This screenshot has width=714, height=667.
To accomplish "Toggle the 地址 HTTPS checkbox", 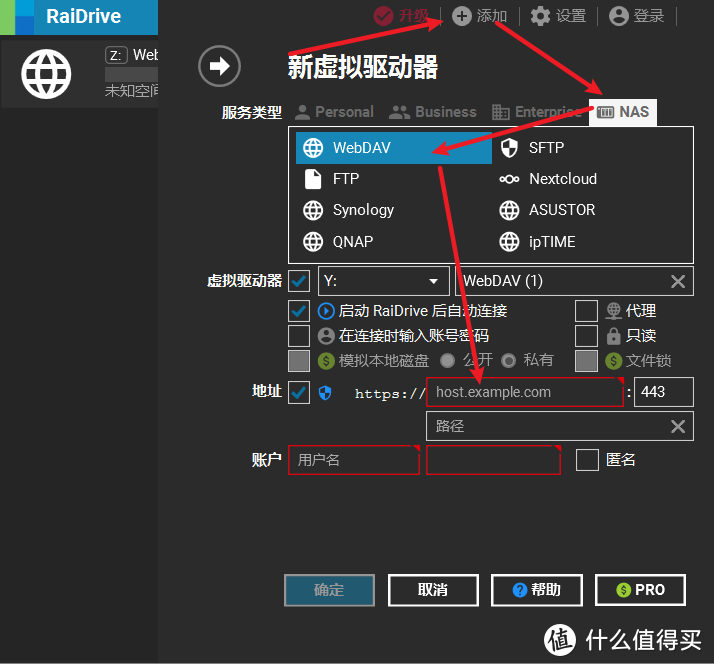I will pos(299,393).
